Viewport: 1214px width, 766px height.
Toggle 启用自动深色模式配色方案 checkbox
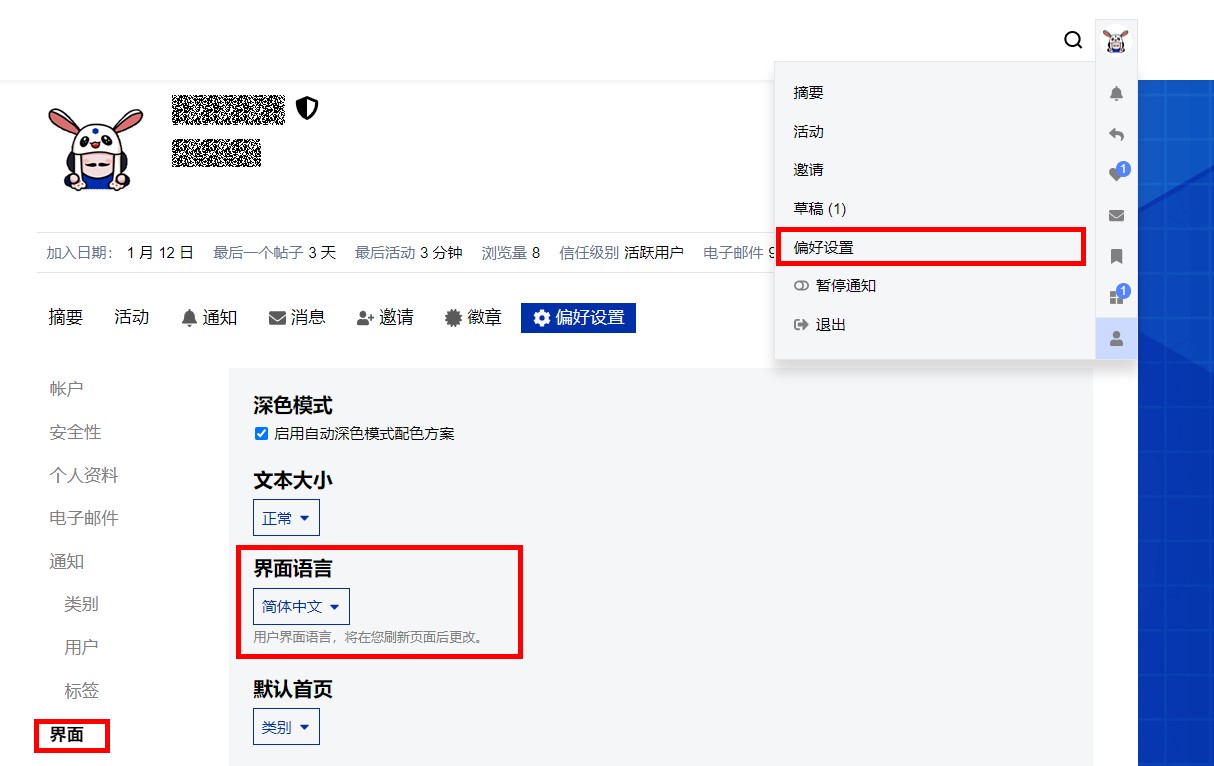click(261, 434)
